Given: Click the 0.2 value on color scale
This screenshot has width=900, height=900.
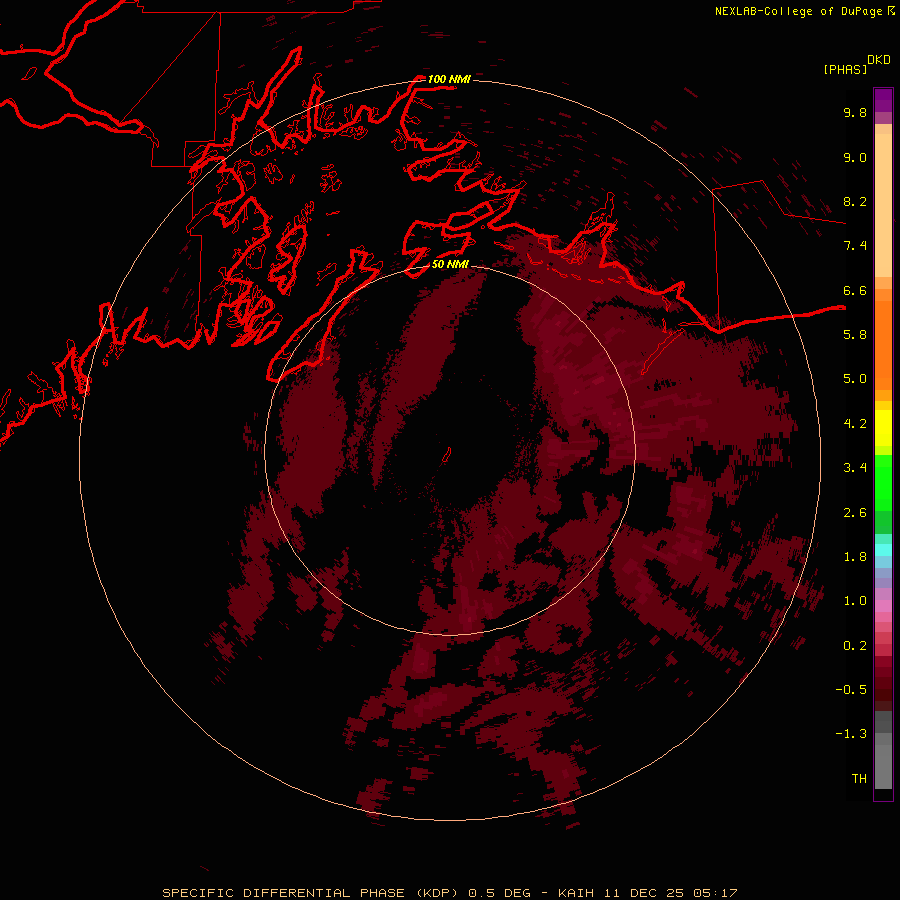Looking at the screenshot, I should click(x=855, y=646).
